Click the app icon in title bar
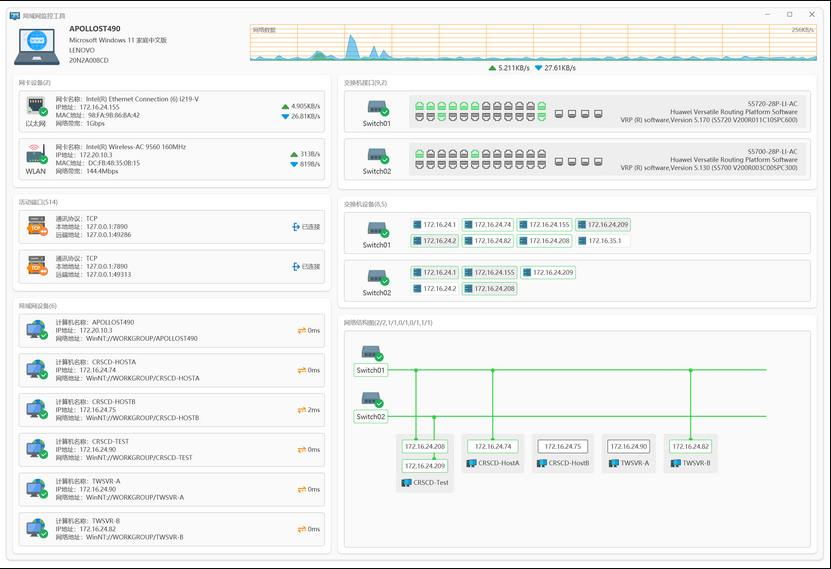 coord(15,15)
